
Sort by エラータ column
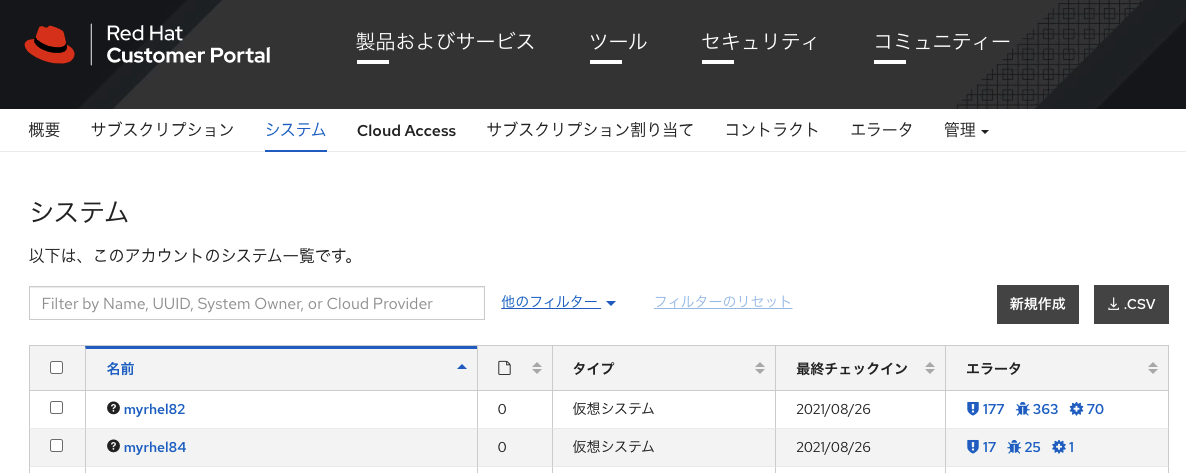(x=1153, y=369)
